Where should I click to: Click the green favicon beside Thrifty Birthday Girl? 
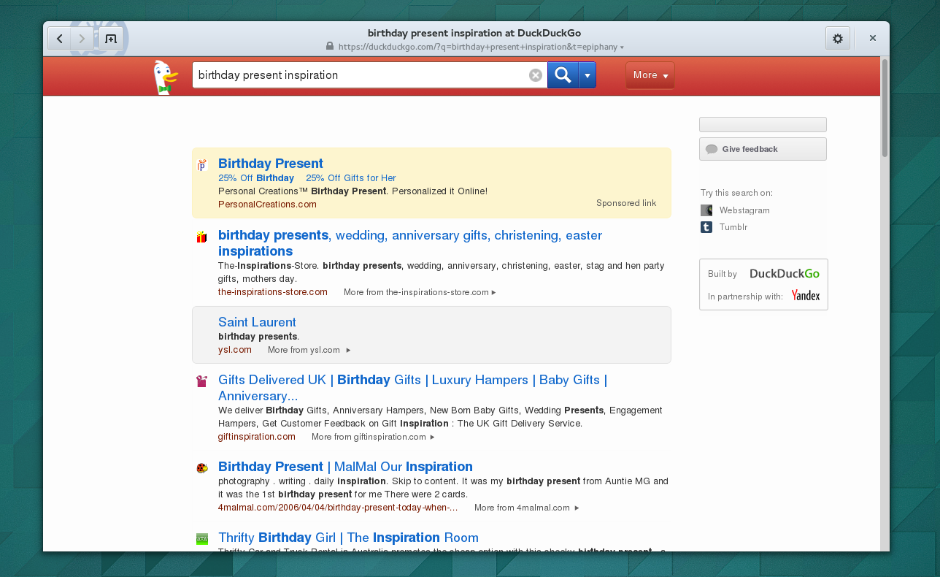coord(202,539)
